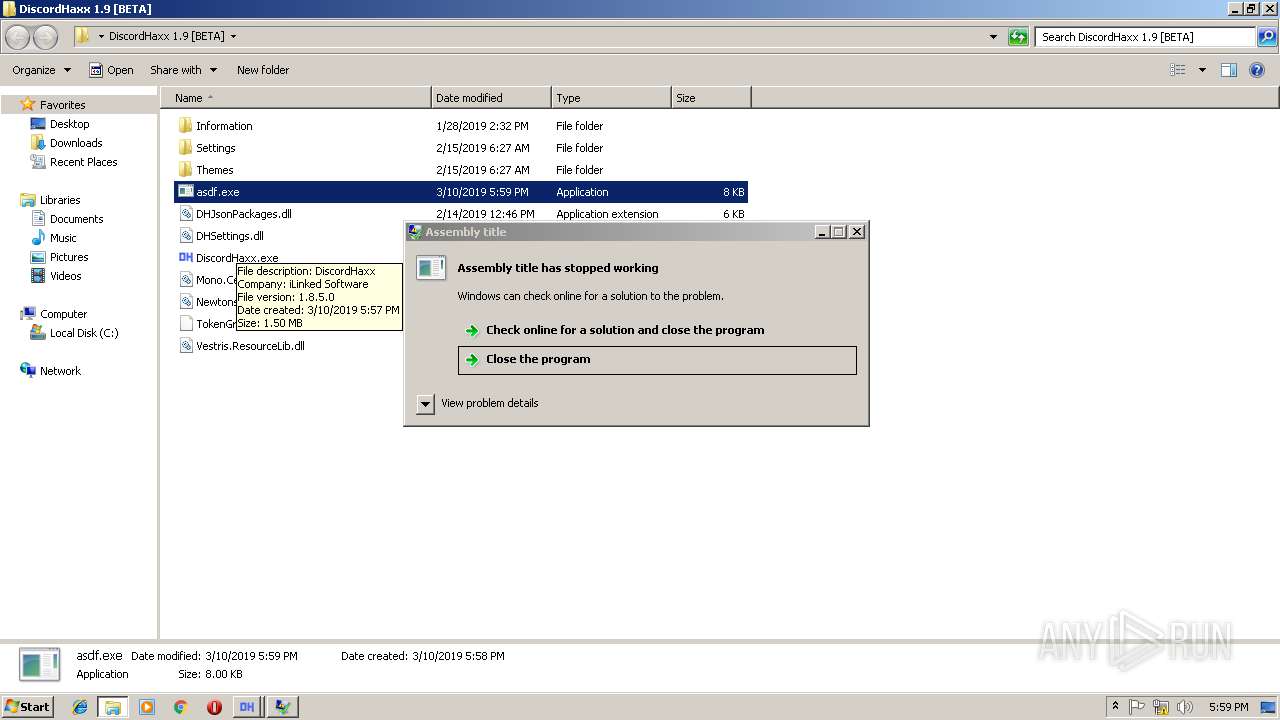Select Favorites in the navigation pane
Image resolution: width=1280 pixels, height=720 pixels.
[62, 105]
